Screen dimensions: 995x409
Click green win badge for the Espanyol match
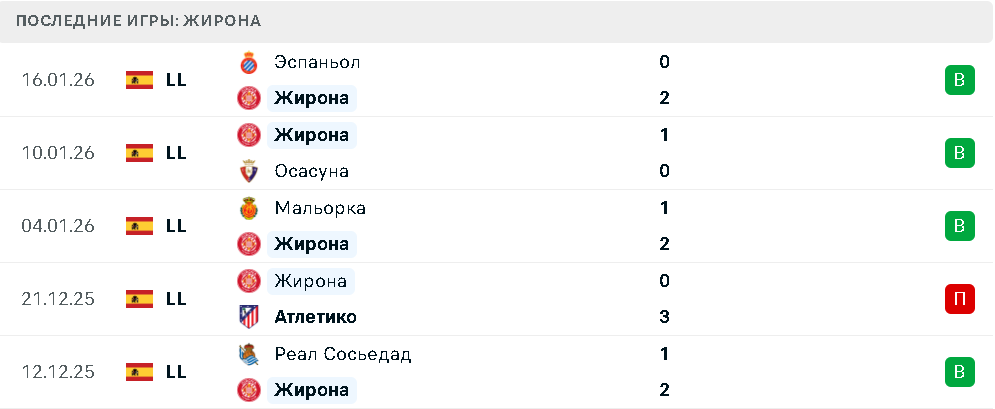pos(959,80)
